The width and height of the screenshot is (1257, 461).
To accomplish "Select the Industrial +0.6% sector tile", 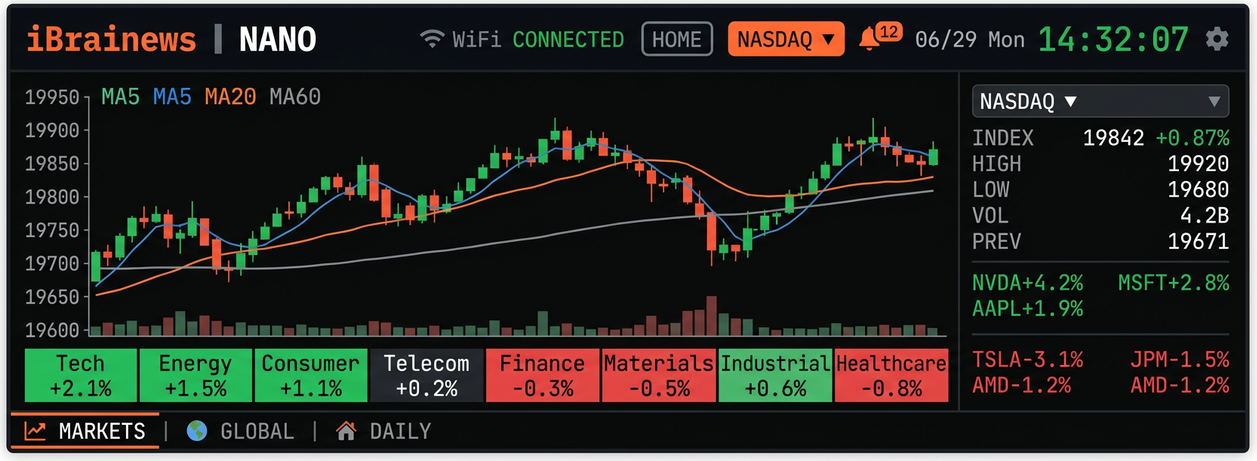I will (774, 376).
